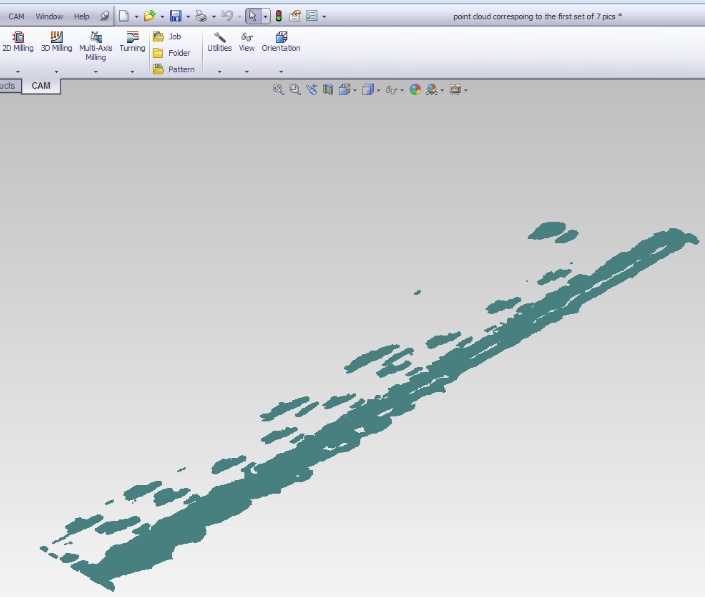Expand the Open file dropdown arrow
This screenshot has width=705, height=597.
click(x=162, y=17)
